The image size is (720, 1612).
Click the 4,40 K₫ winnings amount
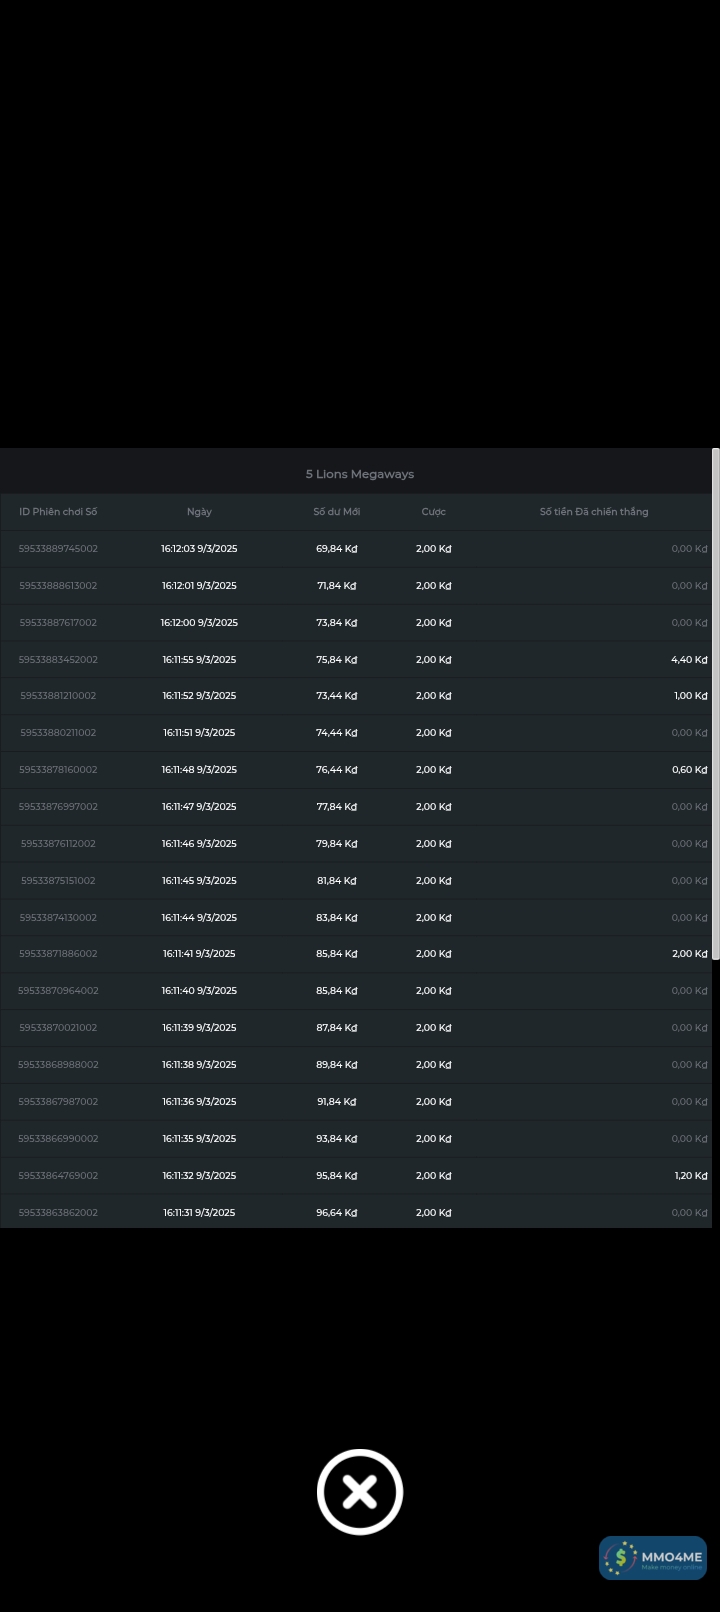coord(689,660)
